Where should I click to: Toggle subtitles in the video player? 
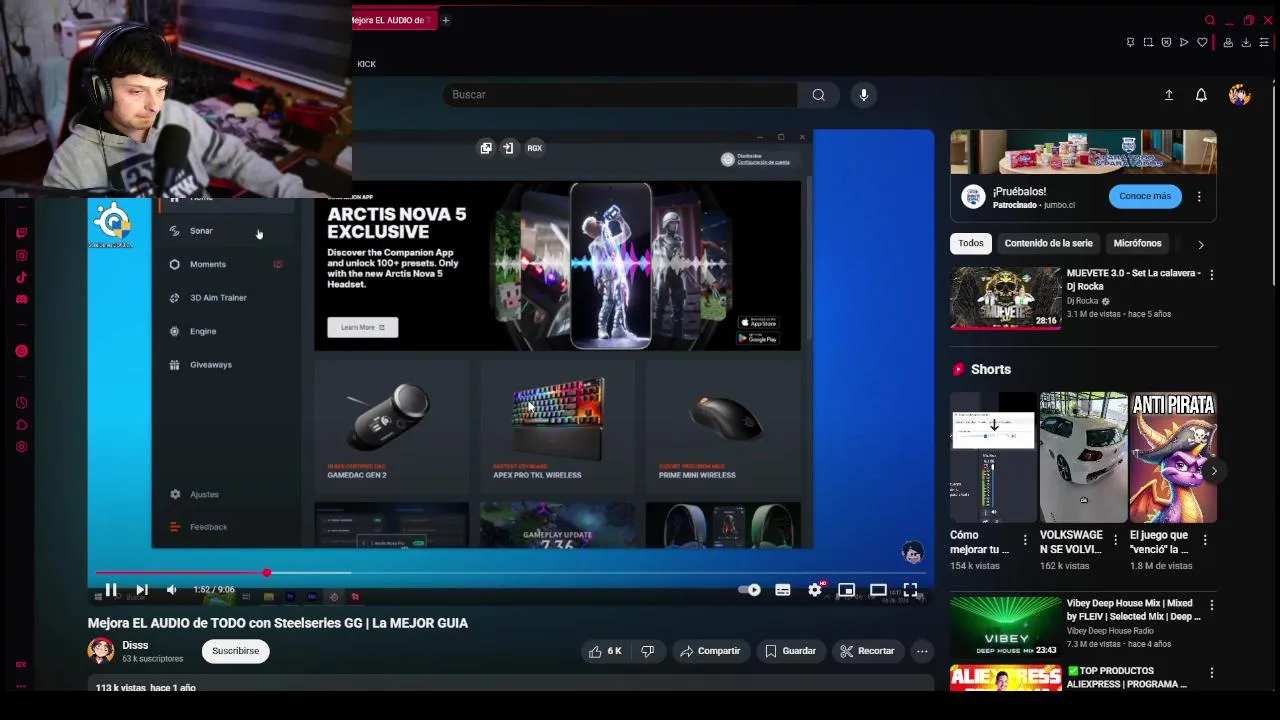coord(783,590)
